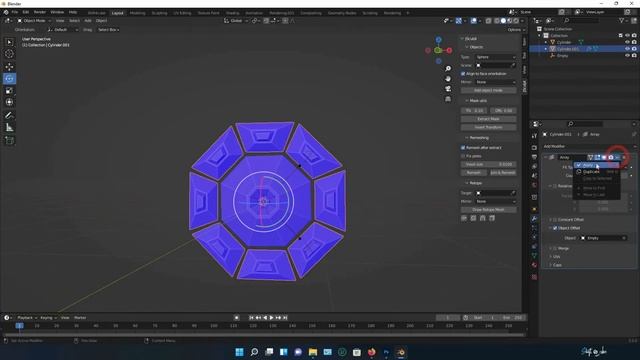Open Orientation Default dropdown

click(63, 30)
